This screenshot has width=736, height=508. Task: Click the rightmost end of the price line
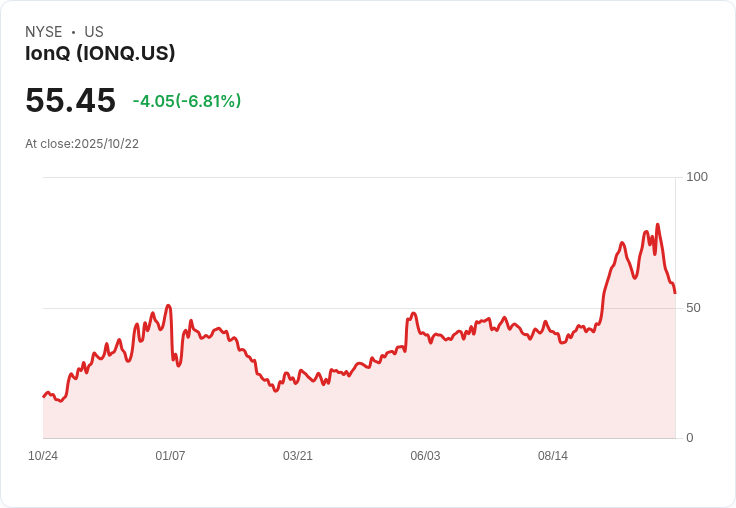point(675,292)
